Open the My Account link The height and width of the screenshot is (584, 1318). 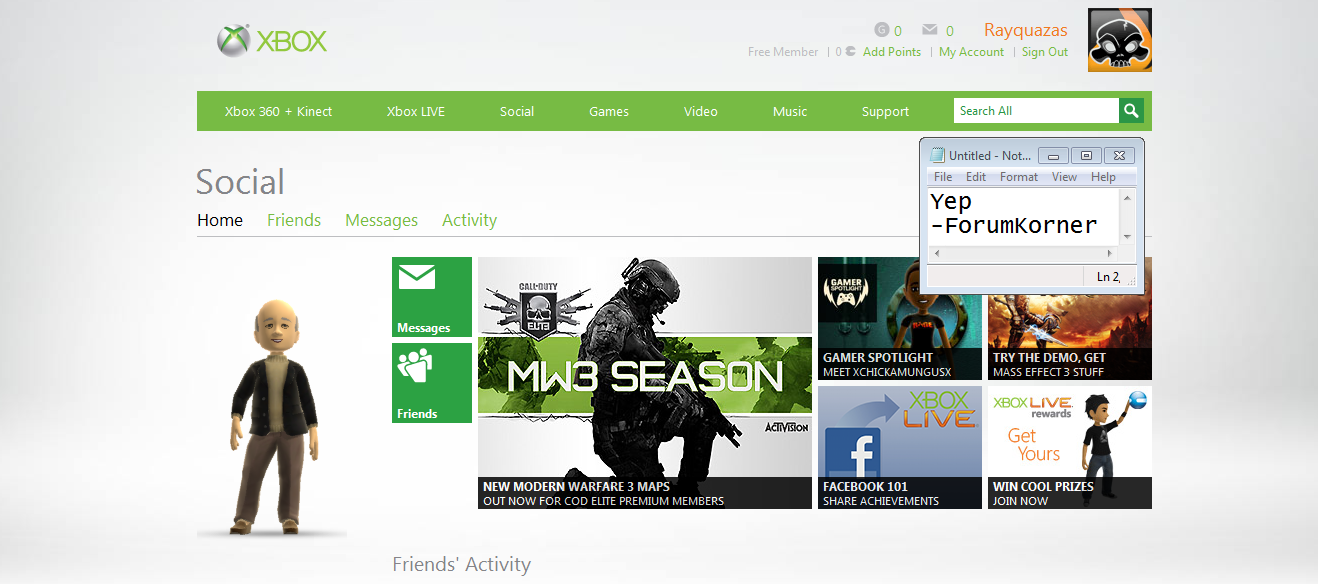pos(971,52)
